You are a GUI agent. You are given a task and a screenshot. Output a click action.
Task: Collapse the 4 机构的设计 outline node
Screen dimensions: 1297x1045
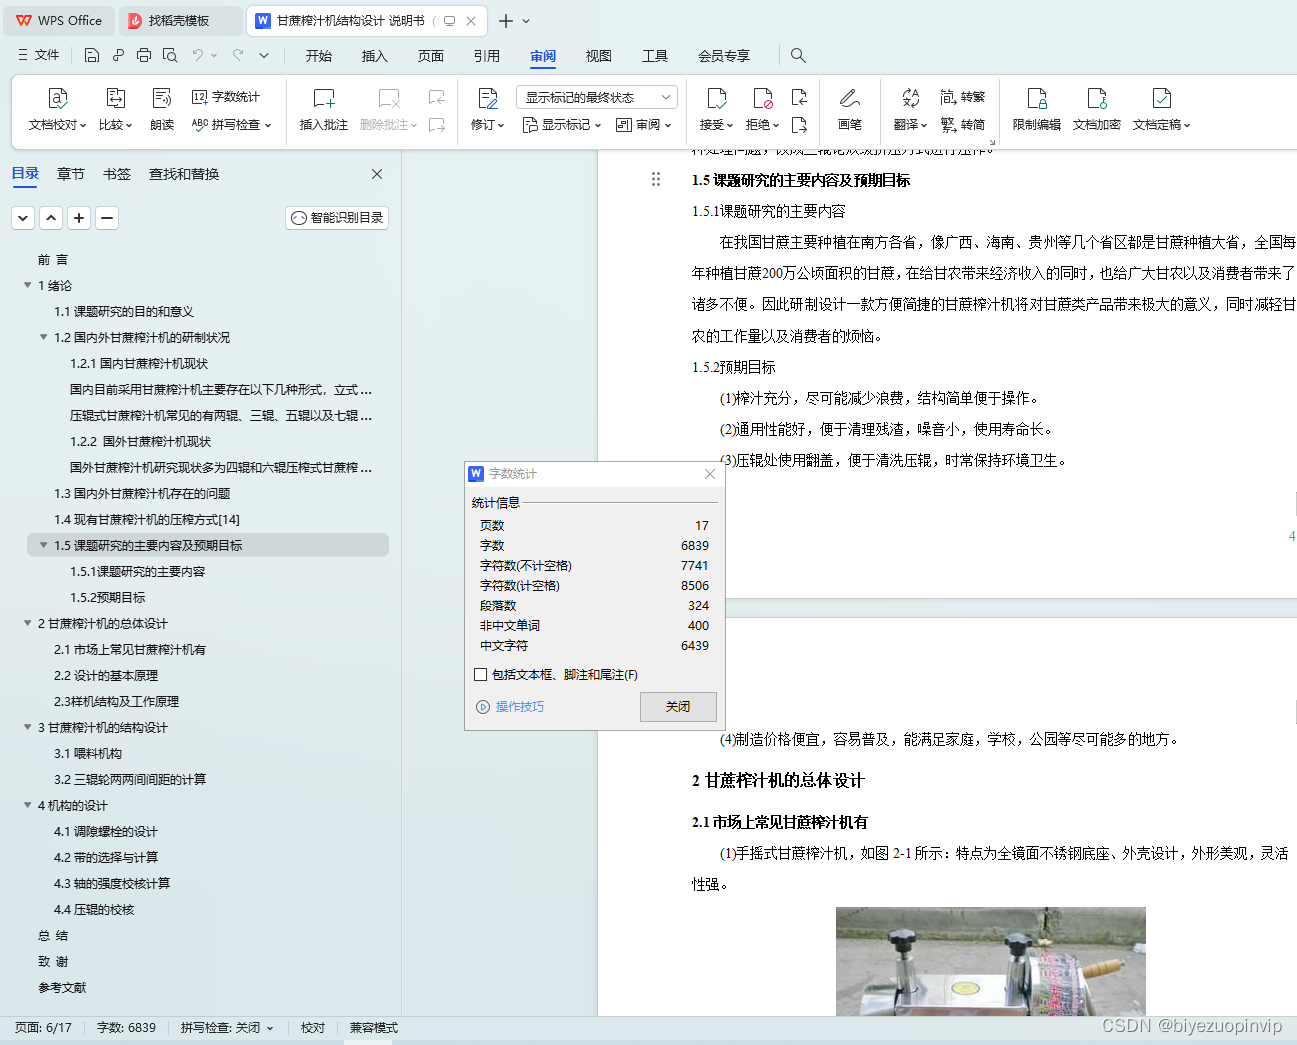28,805
